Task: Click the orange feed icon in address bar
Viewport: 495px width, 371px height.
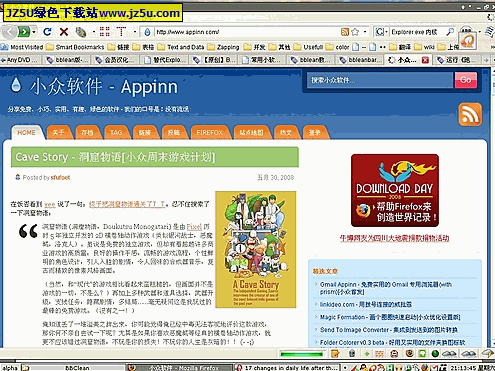Action: [x=345, y=32]
